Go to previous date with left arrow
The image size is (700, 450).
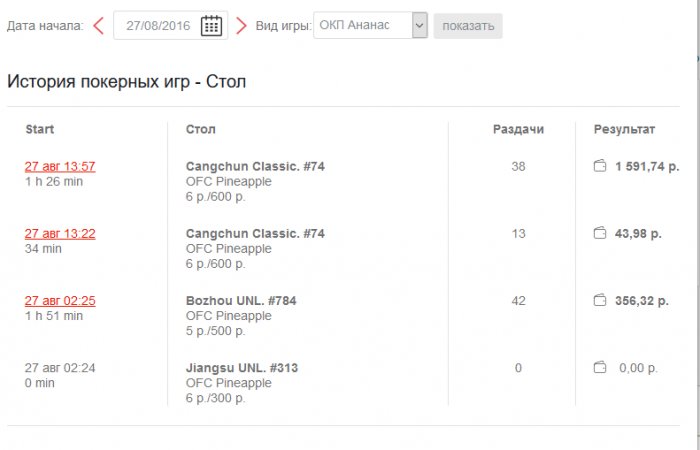98,26
